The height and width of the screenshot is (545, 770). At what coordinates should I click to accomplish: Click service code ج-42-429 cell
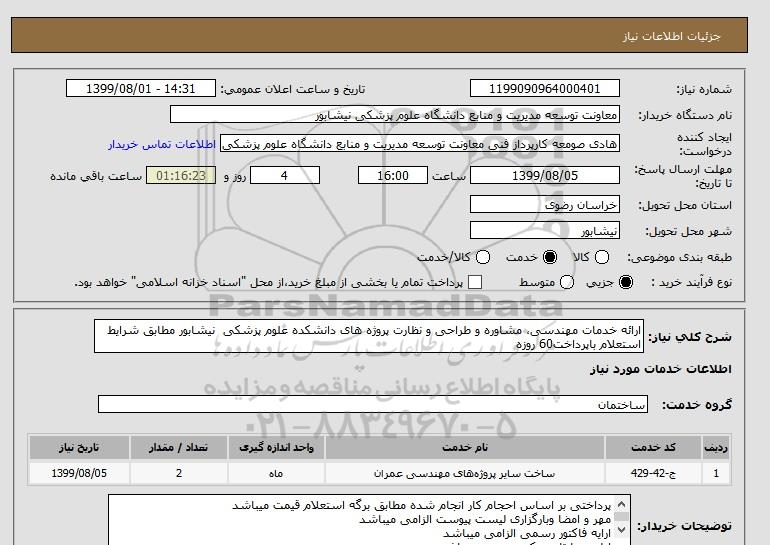pyautogui.click(x=653, y=473)
